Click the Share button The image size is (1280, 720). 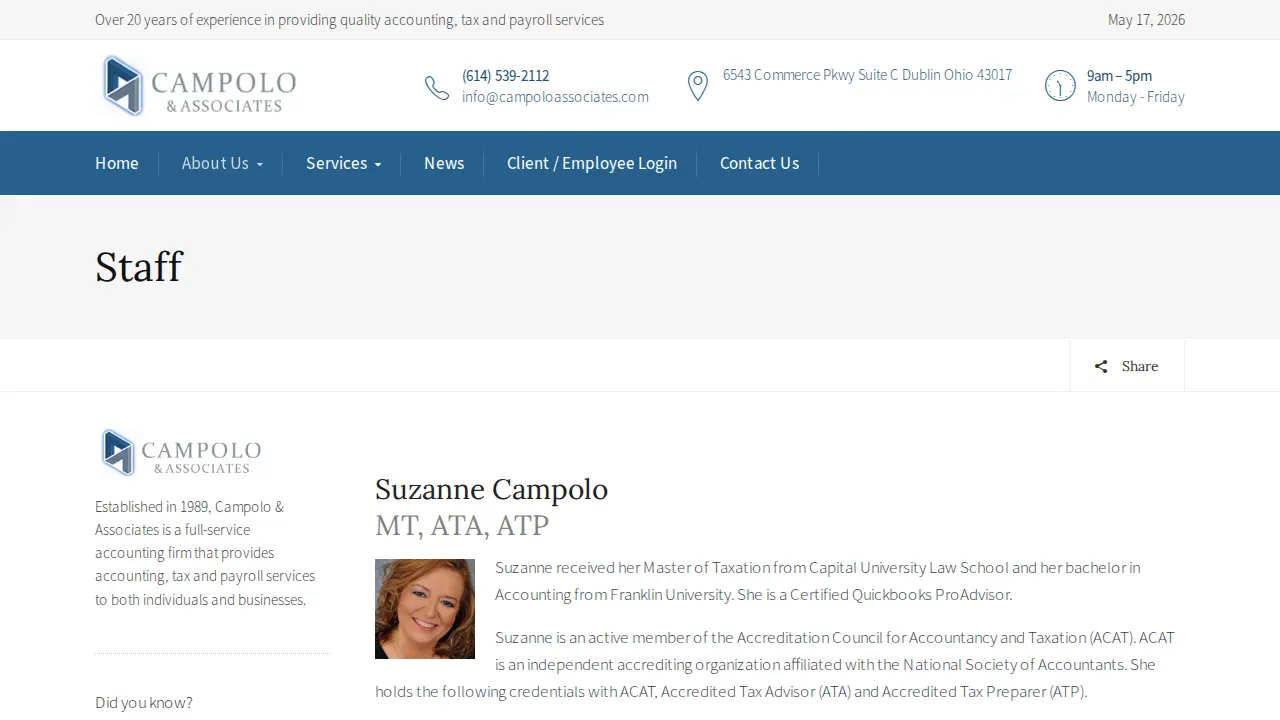[x=1127, y=366]
